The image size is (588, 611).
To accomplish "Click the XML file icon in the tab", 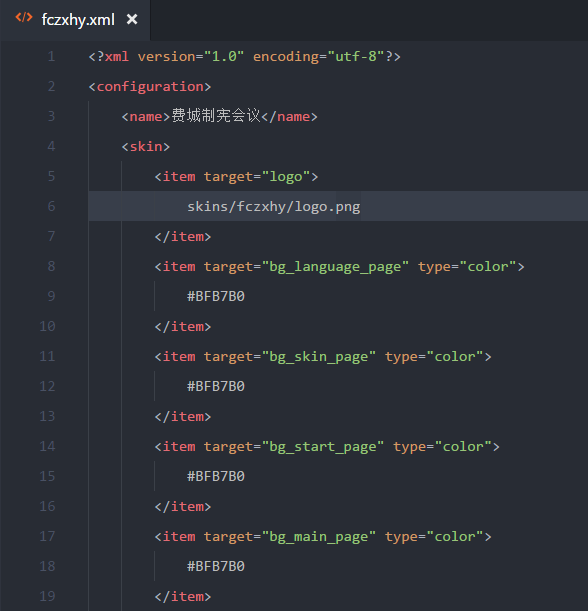I will 24,18.
